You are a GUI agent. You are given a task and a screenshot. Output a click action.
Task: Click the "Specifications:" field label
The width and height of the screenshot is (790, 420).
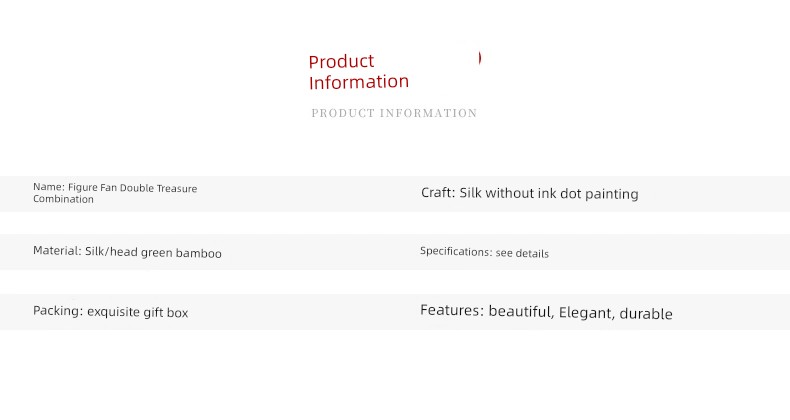click(x=456, y=252)
